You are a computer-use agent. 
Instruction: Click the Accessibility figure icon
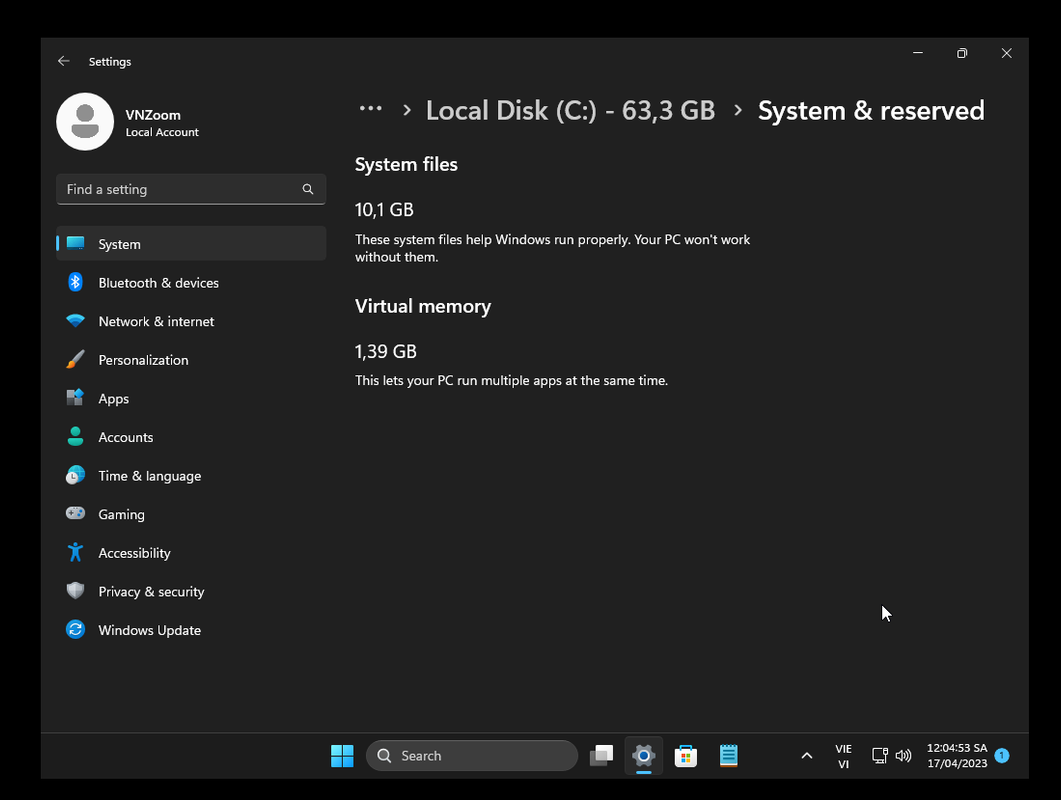[76, 552]
